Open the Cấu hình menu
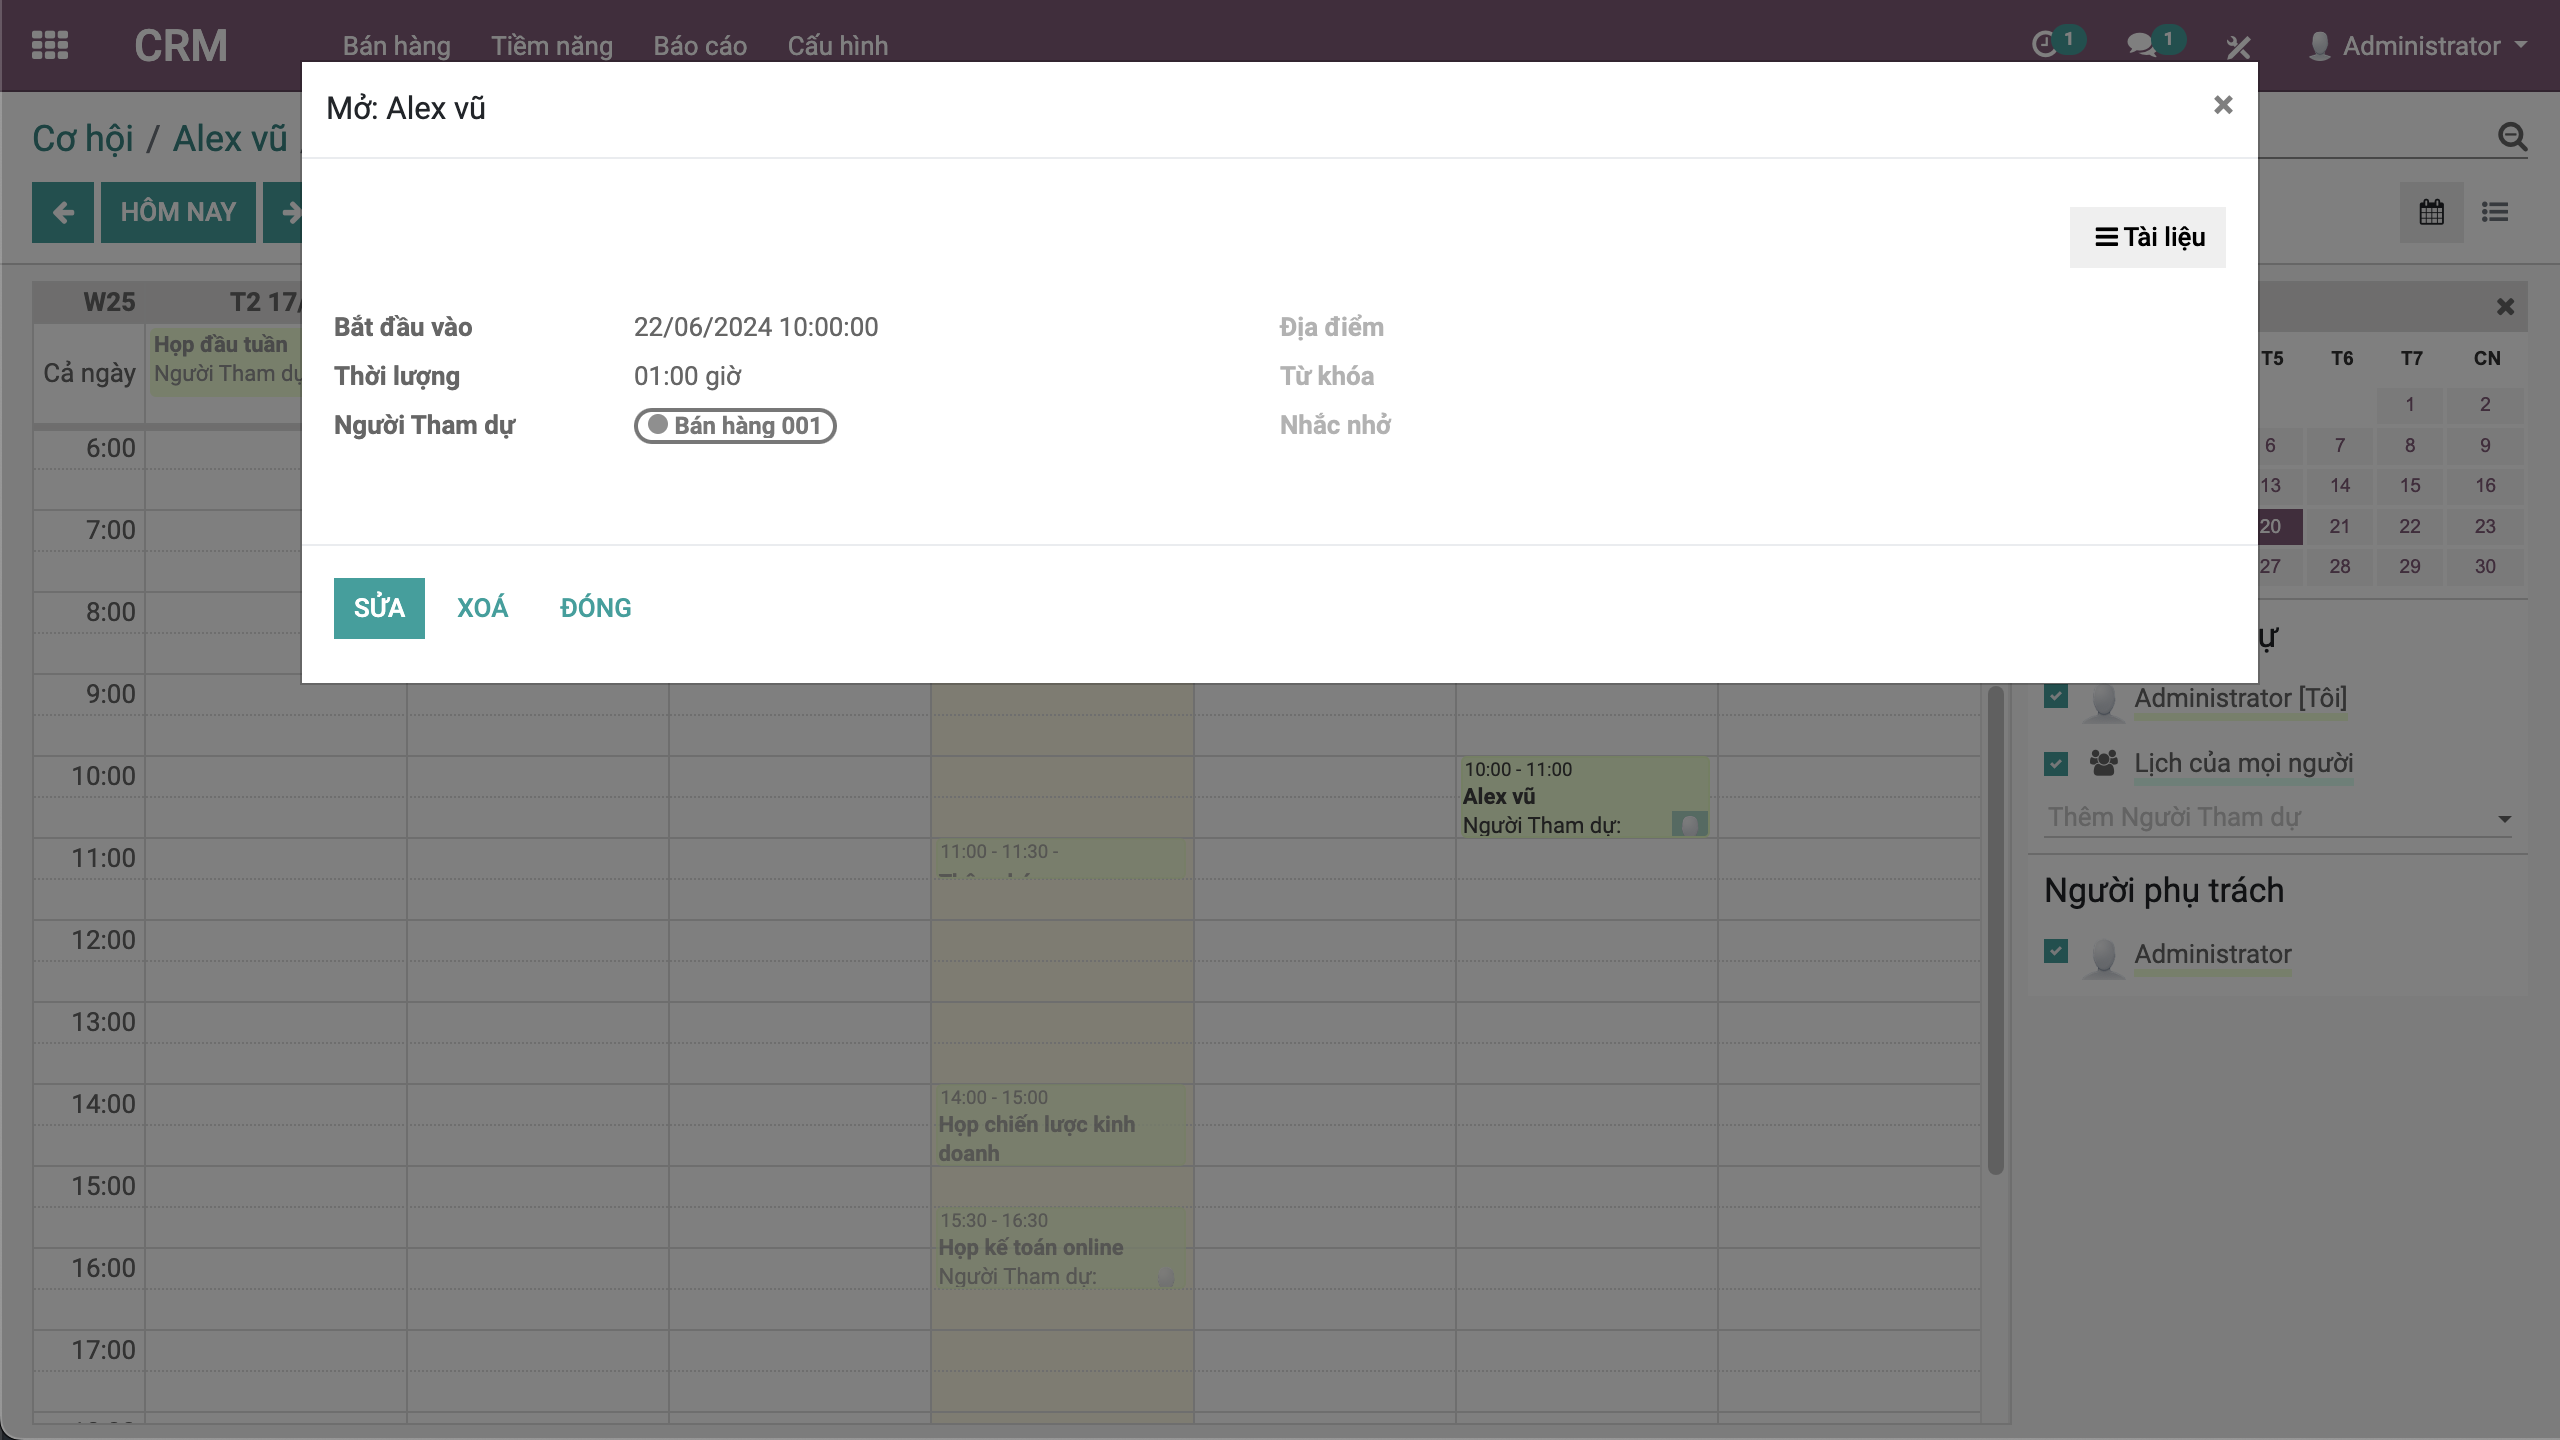 [837, 46]
